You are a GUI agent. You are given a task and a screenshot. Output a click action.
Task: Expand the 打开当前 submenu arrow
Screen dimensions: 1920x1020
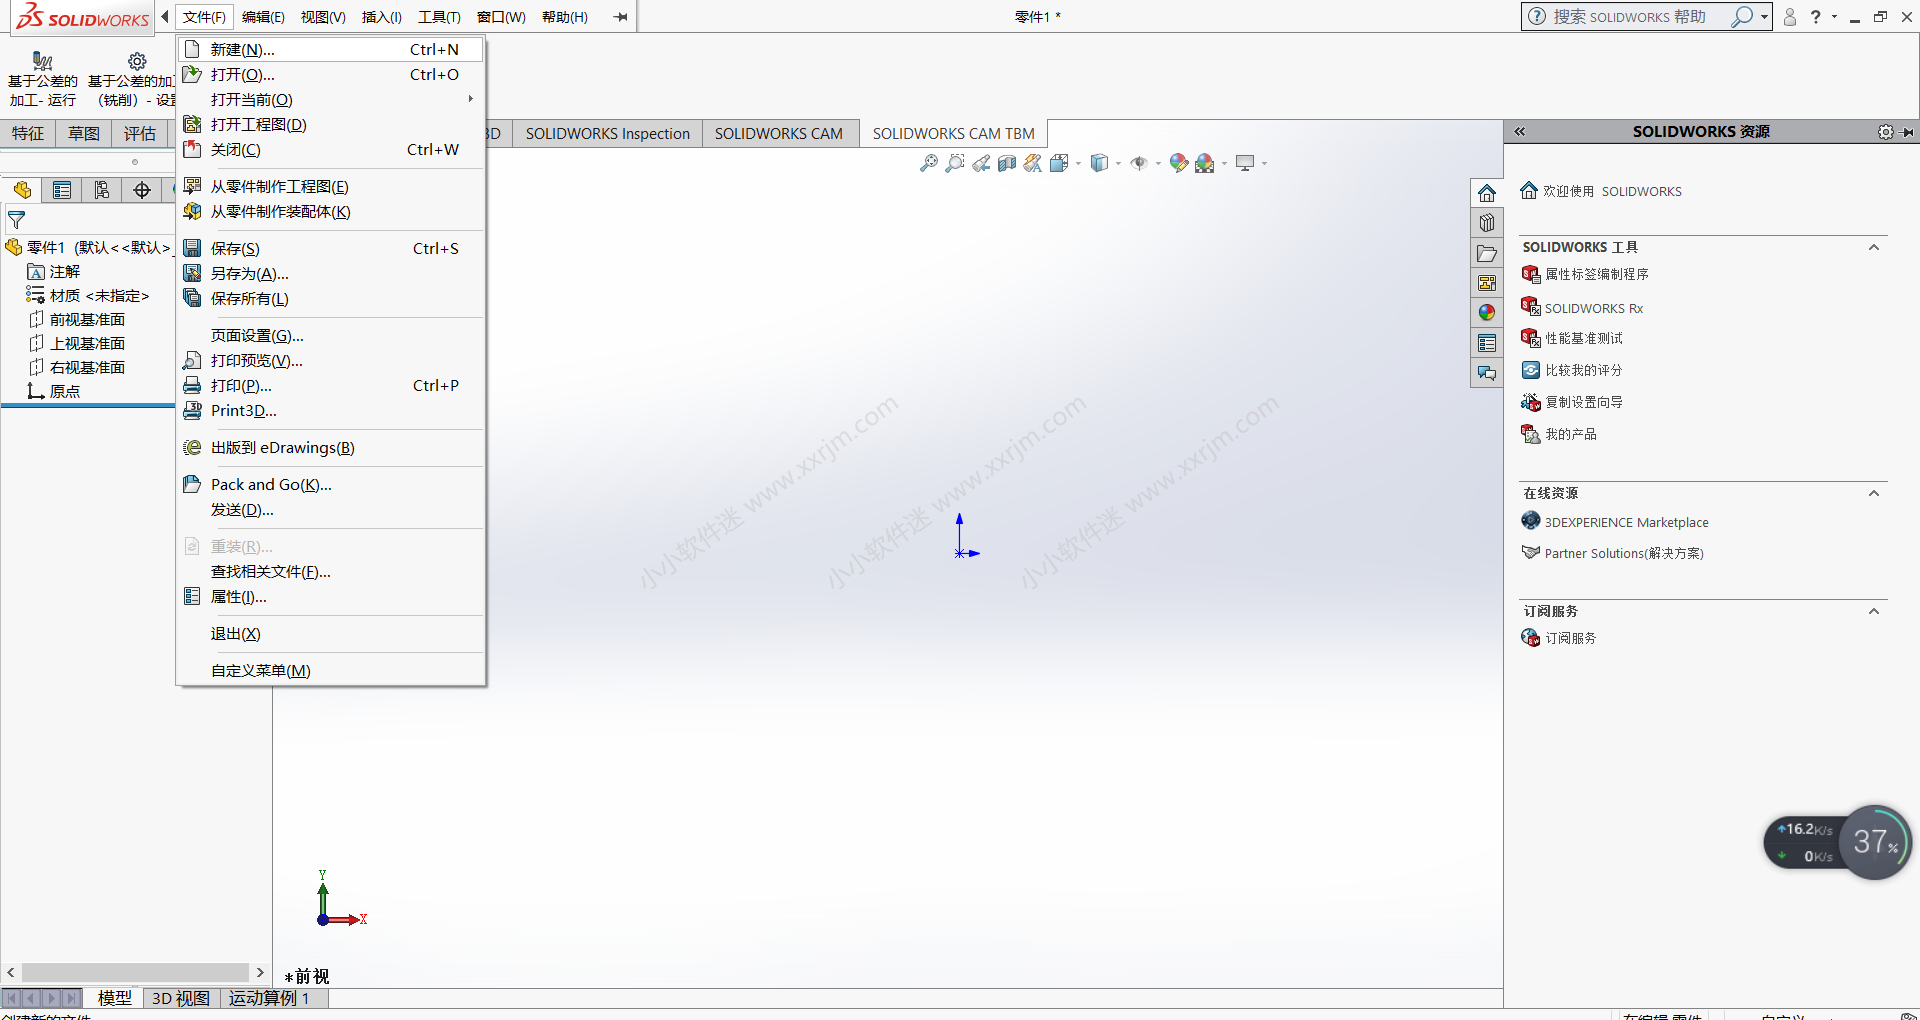point(470,99)
